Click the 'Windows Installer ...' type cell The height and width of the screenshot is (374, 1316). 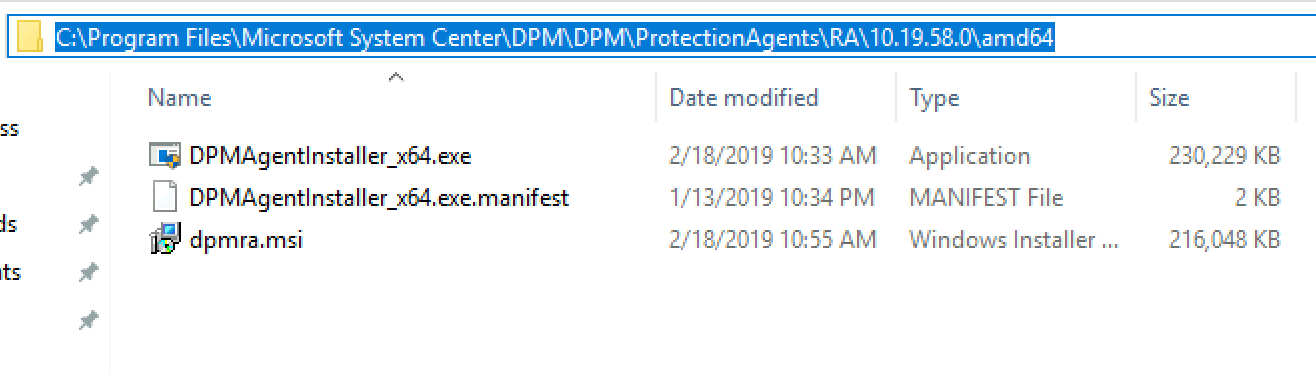click(1015, 240)
